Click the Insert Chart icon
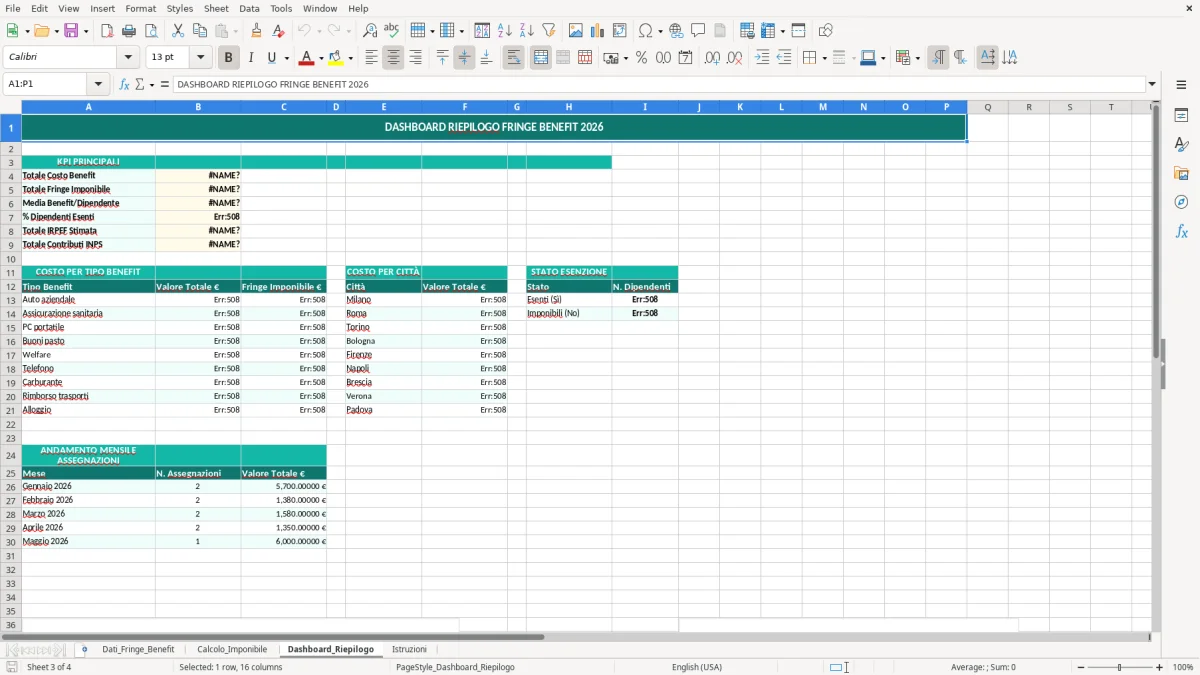 [x=598, y=31]
